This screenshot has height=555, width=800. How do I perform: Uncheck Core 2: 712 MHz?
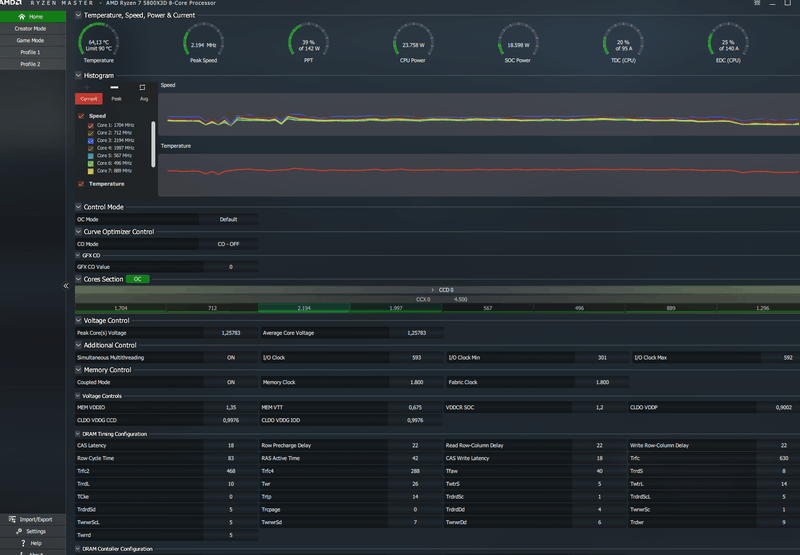91,133
